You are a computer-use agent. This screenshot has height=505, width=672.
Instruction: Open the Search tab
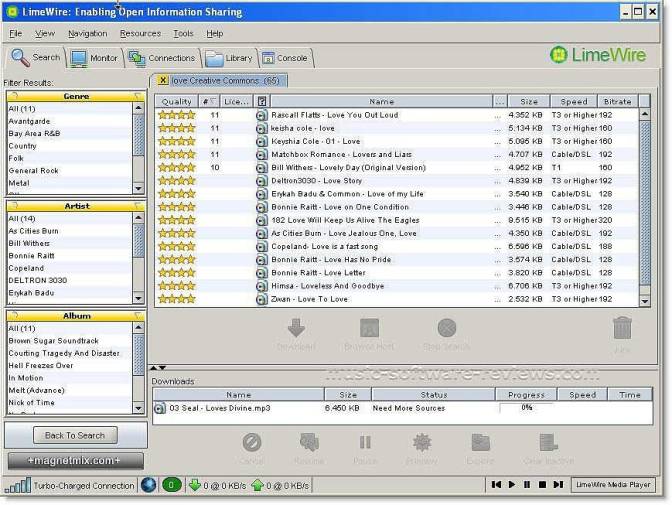[36, 57]
